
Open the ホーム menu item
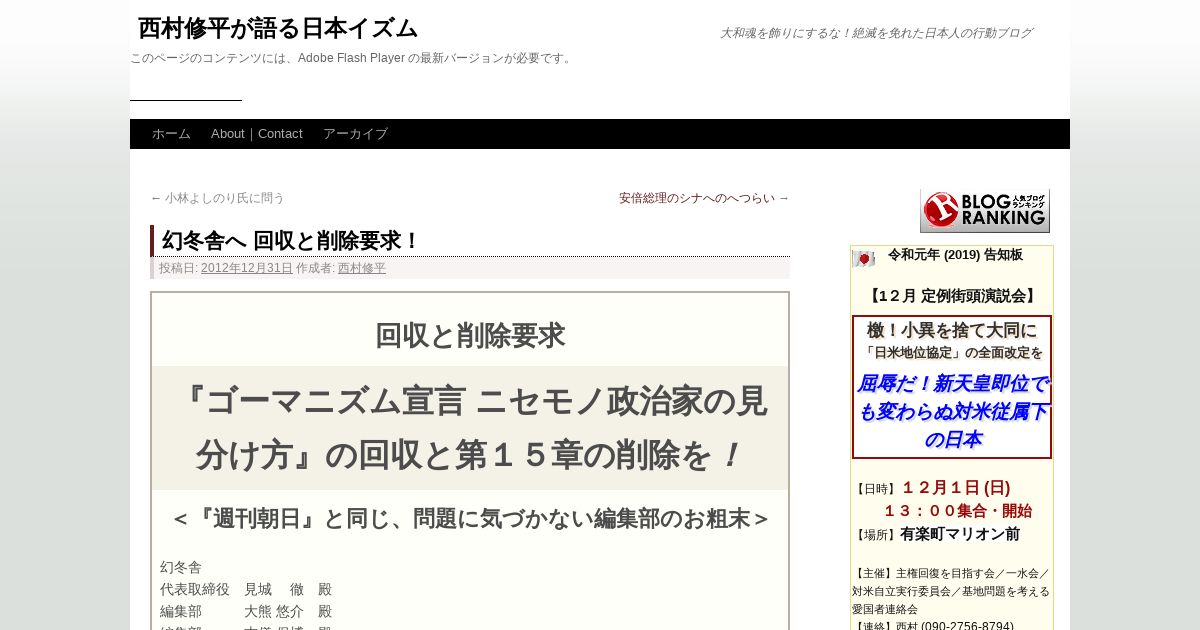[x=171, y=134]
